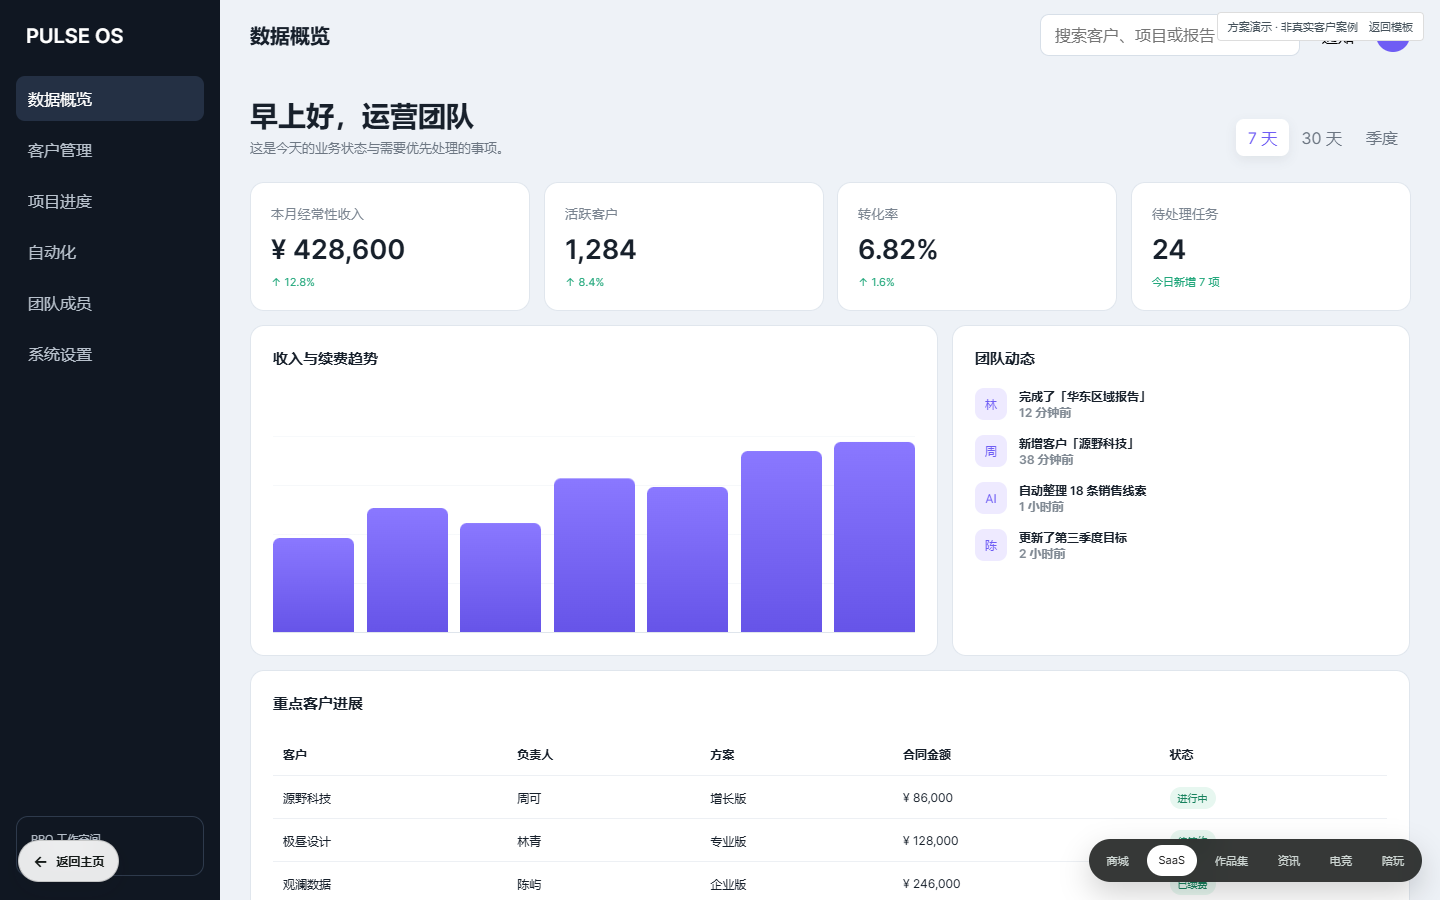Click activity text 完成了「华东区域报告」
Image resolution: width=1440 pixels, height=900 pixels.
click(x=1083, y=397)
